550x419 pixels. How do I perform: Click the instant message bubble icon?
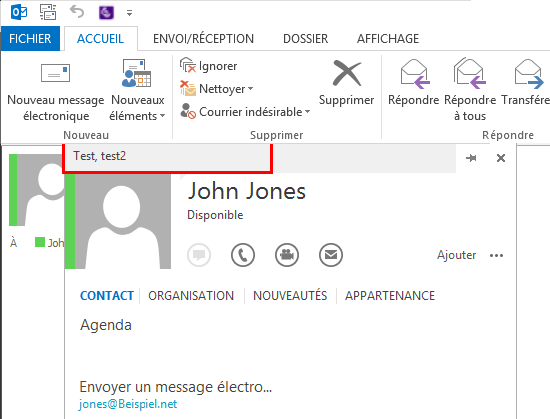(x=199, y=255)
